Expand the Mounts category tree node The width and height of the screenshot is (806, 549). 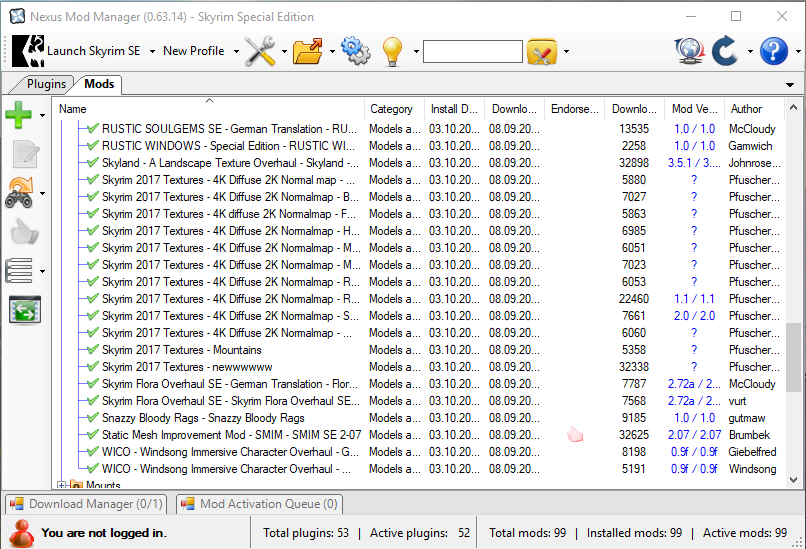point(62,485)
